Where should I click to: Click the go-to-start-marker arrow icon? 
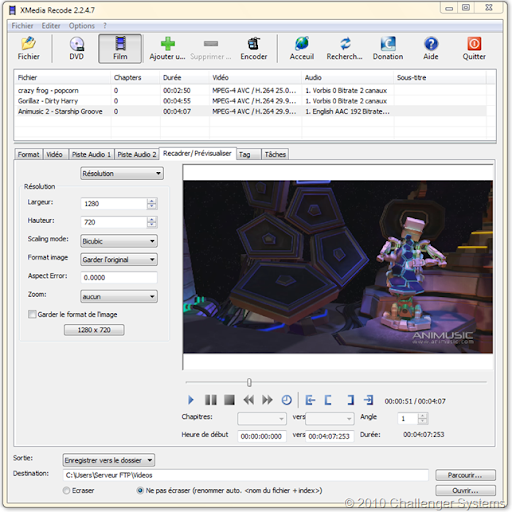(310, 400)
